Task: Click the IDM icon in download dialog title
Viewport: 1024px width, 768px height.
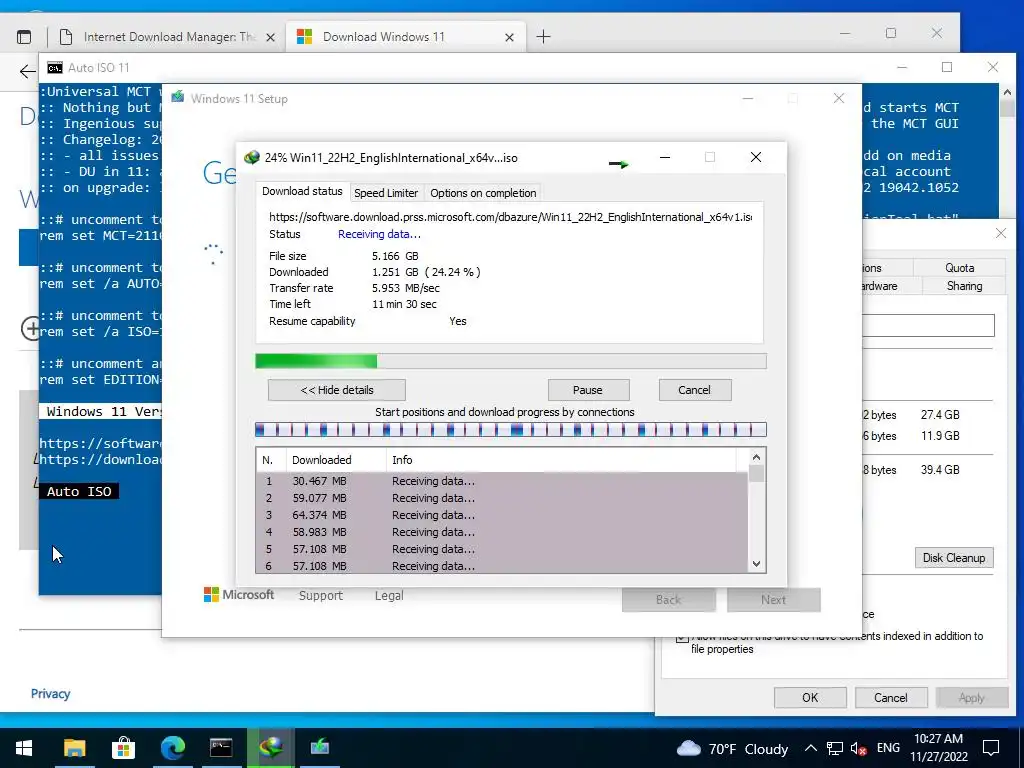Action: coord(251,157)
